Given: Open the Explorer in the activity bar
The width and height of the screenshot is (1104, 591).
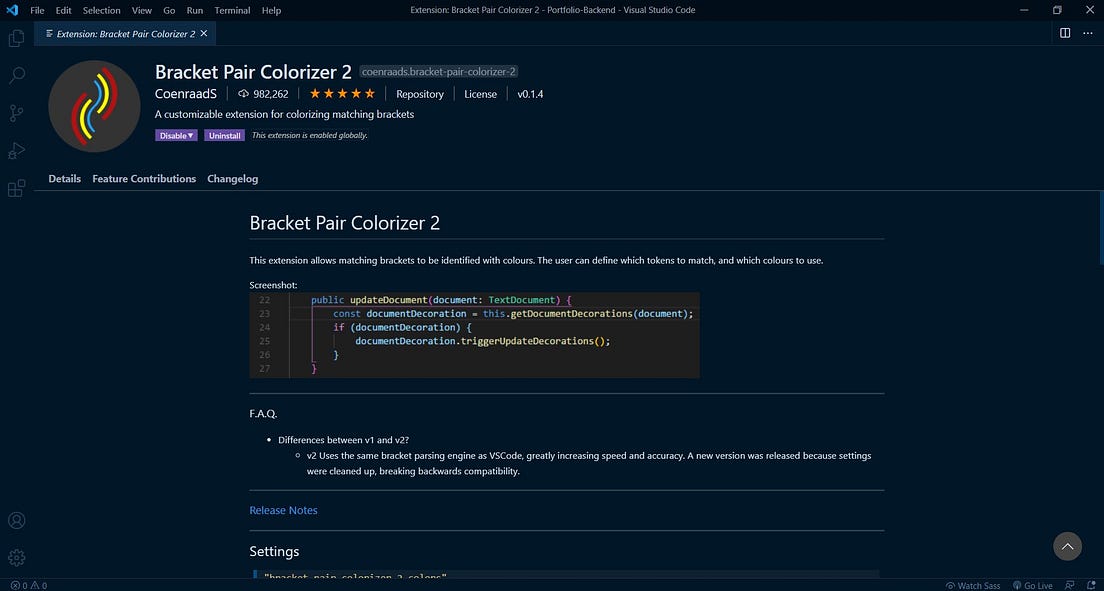Looking at the screenshot, I should pos(16,37).
